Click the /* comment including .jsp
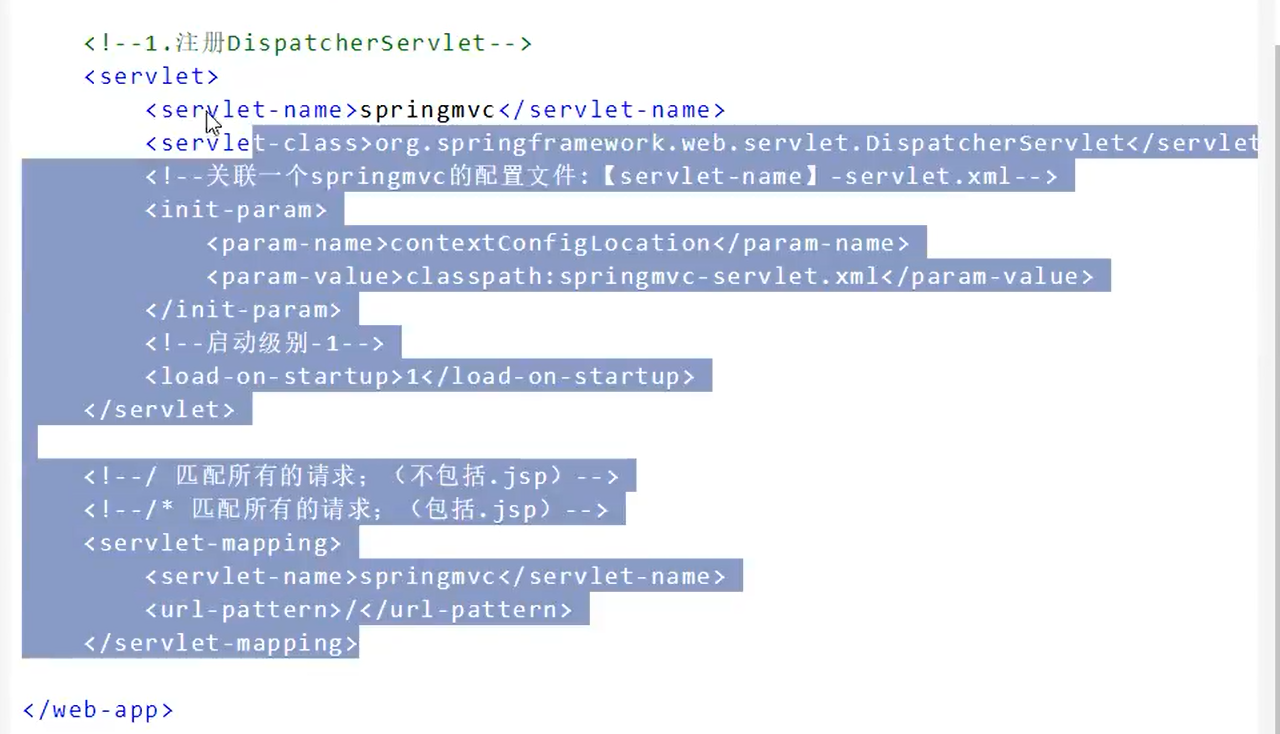 (346, 510)
